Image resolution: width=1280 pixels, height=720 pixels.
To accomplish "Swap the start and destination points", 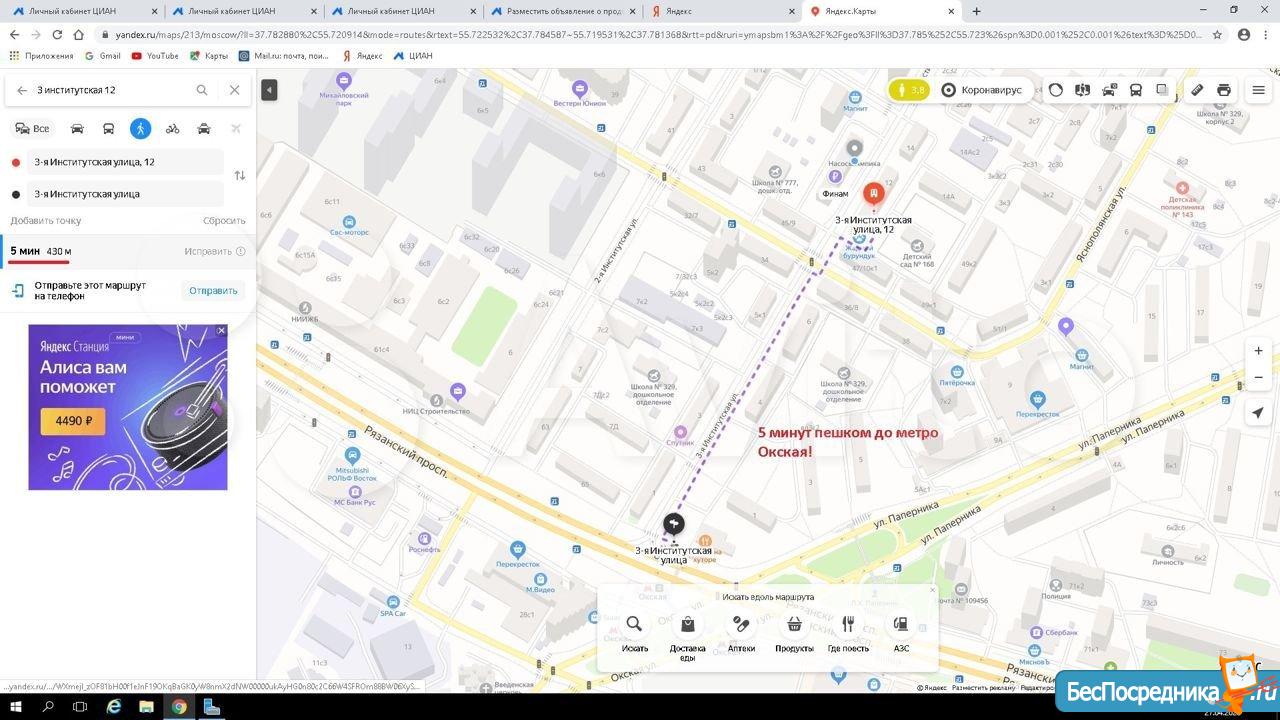I will pos(239,176).
